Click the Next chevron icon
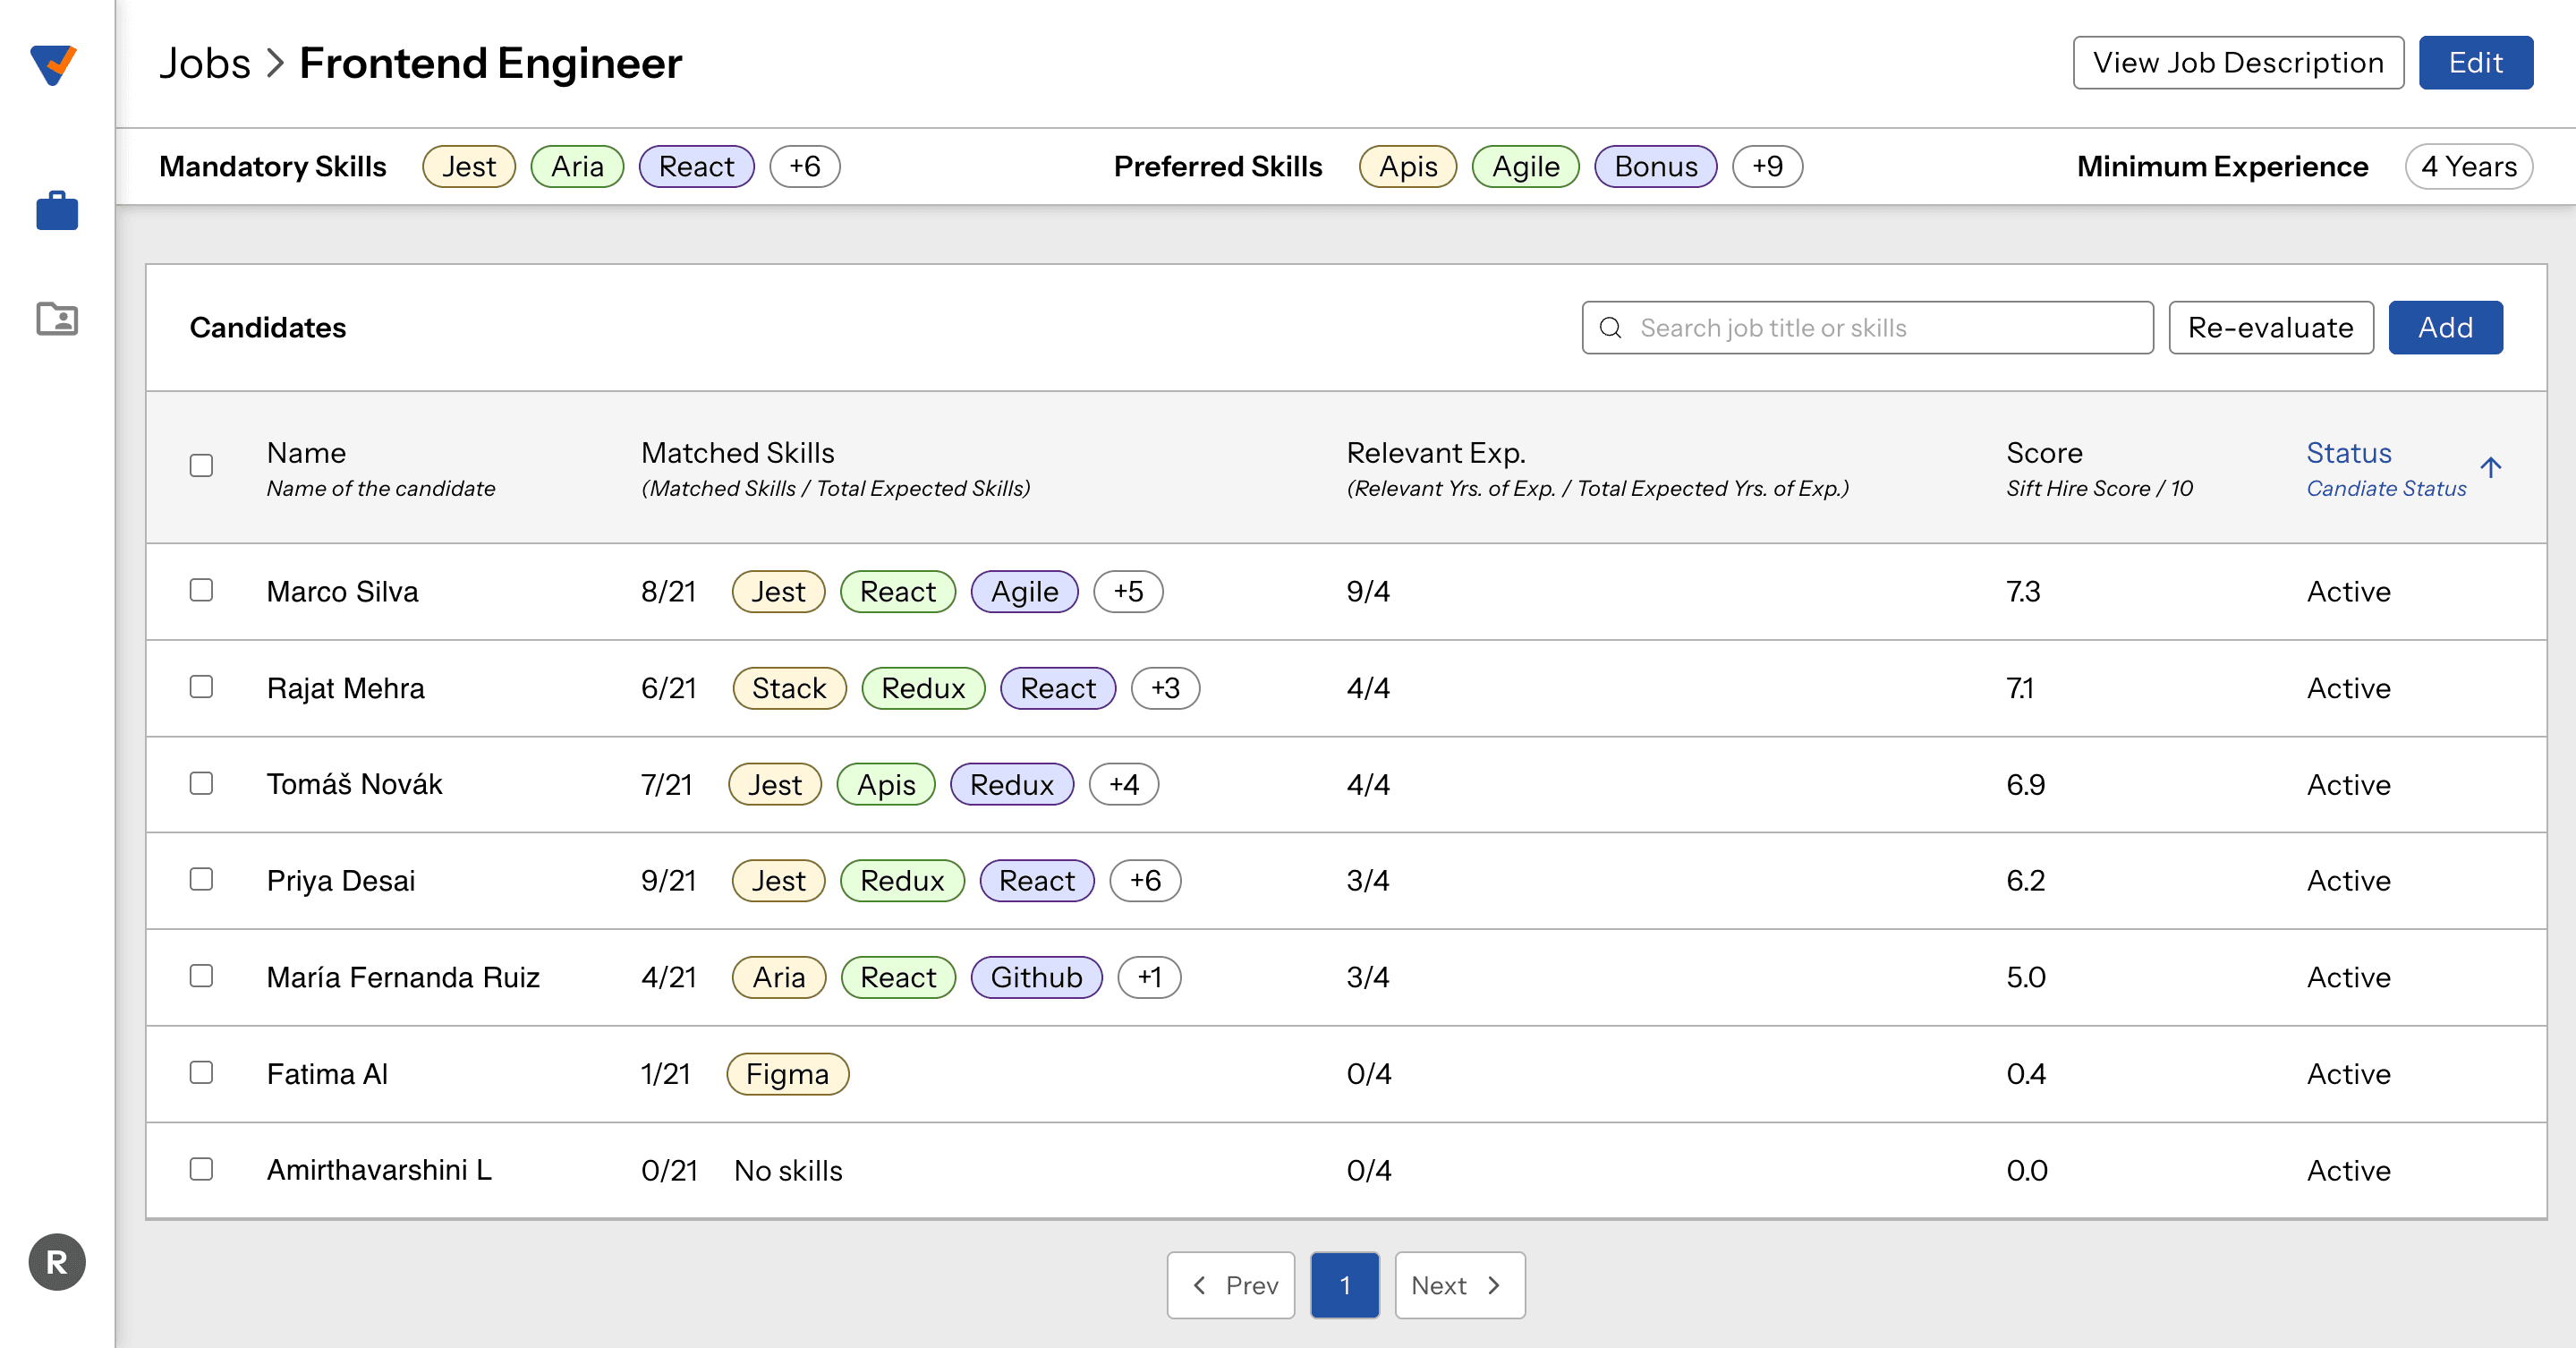2576x1348 pixels. point(1494,1285)
